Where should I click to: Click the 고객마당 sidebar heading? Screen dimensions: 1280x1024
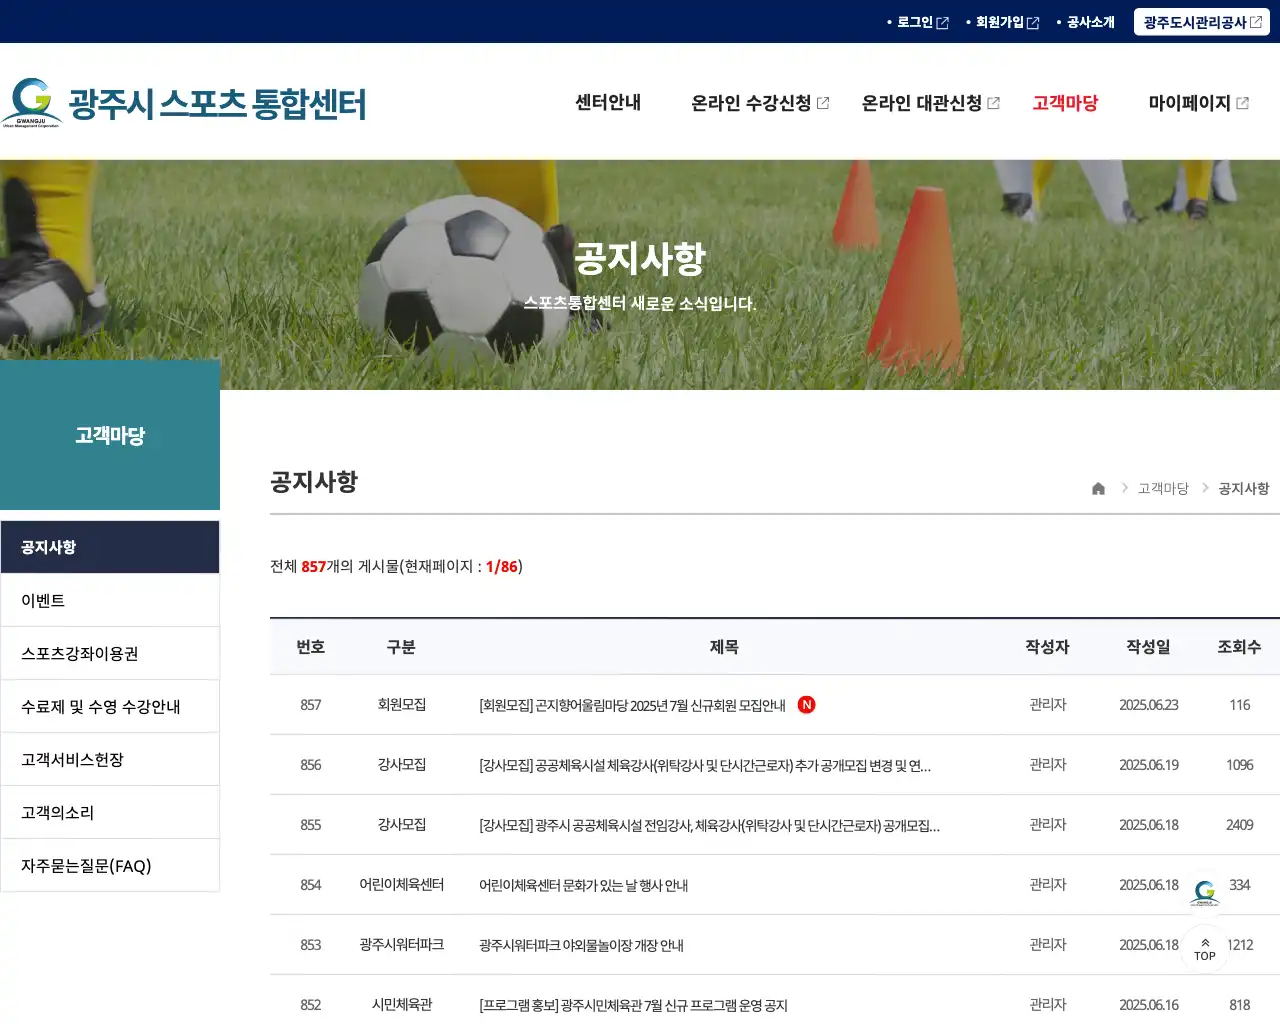point(110,435)
